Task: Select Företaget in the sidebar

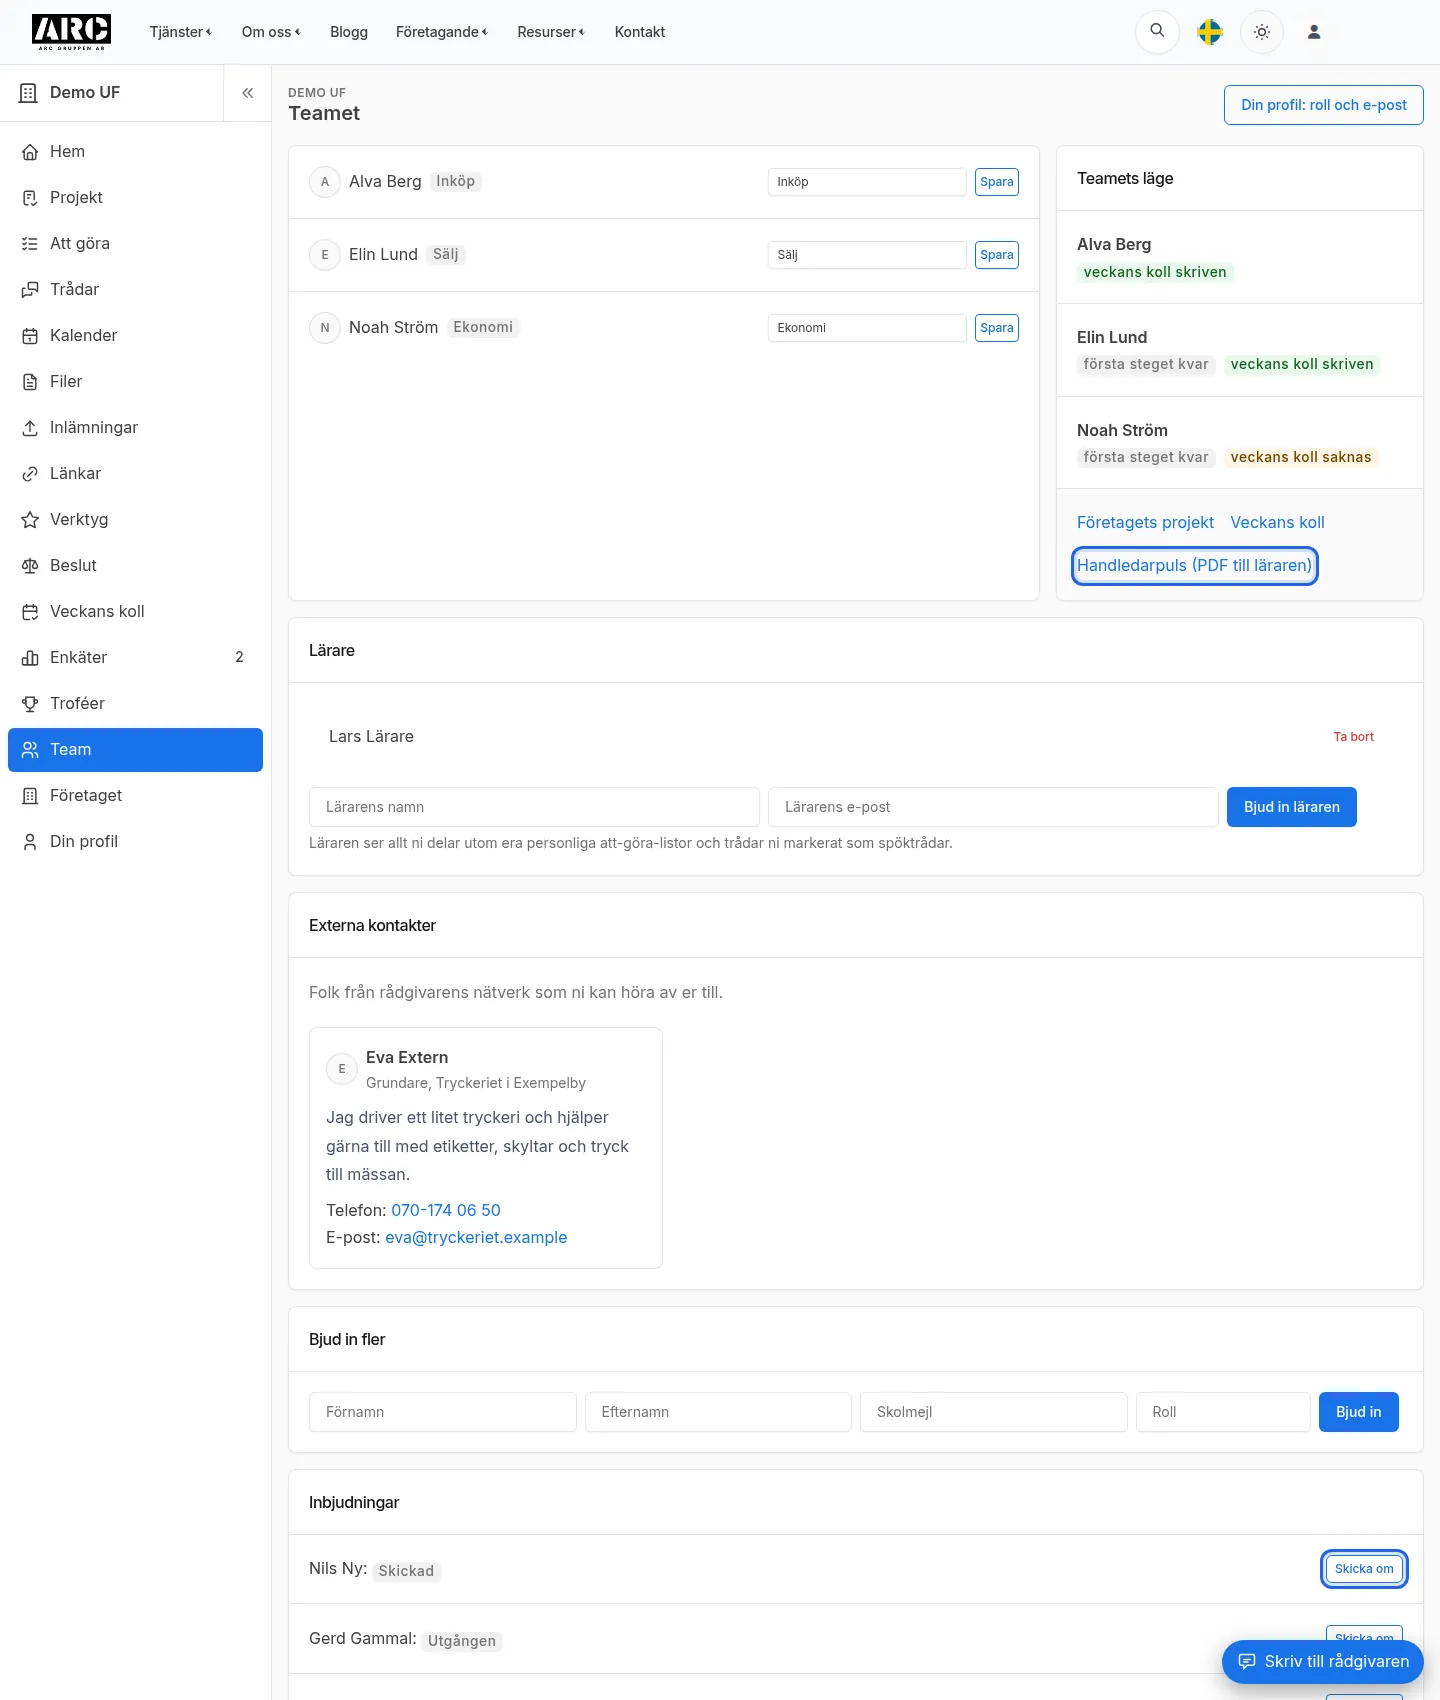Action: tap(135, 796)
